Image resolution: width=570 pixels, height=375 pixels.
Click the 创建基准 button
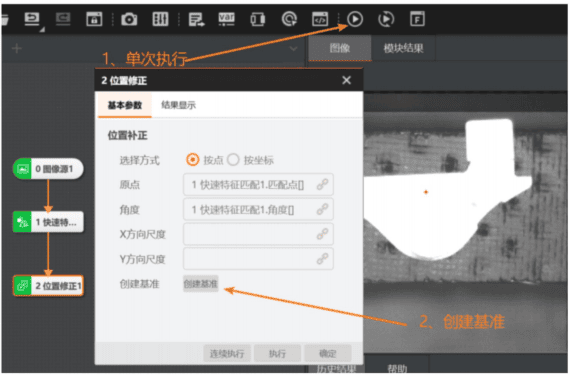pyautogui.click(x=201, y=284)
